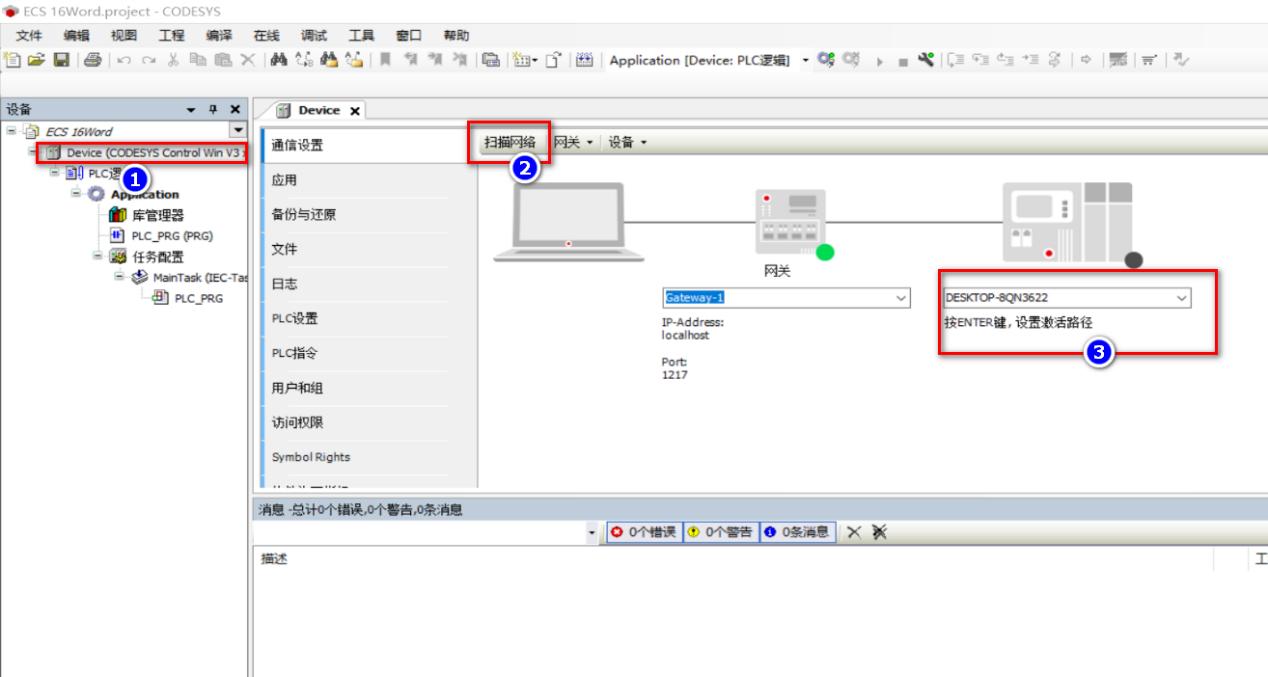Collapse the ECS 16Word tree node
The height and width of the screenshot is (677, 1268).
click(x=11, y=131)
